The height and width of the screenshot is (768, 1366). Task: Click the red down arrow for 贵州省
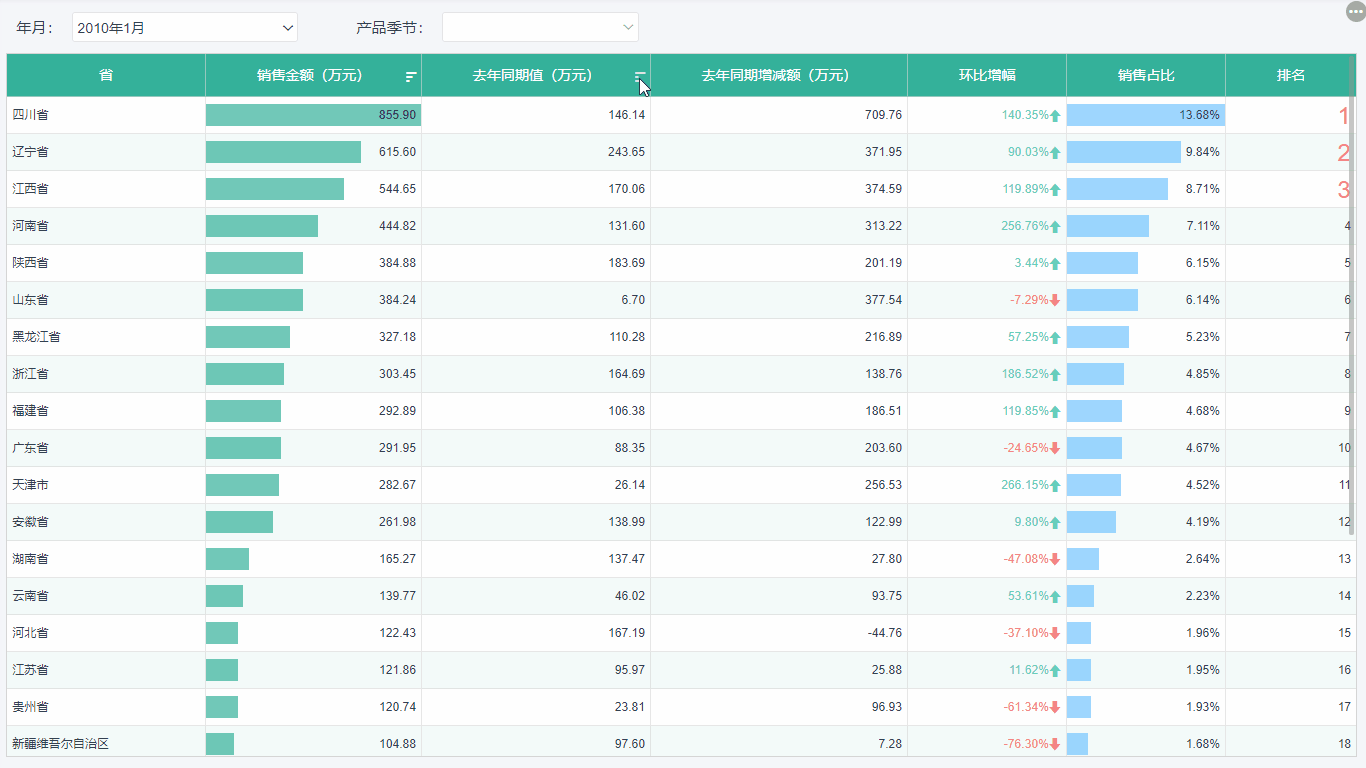(1055, 707)
